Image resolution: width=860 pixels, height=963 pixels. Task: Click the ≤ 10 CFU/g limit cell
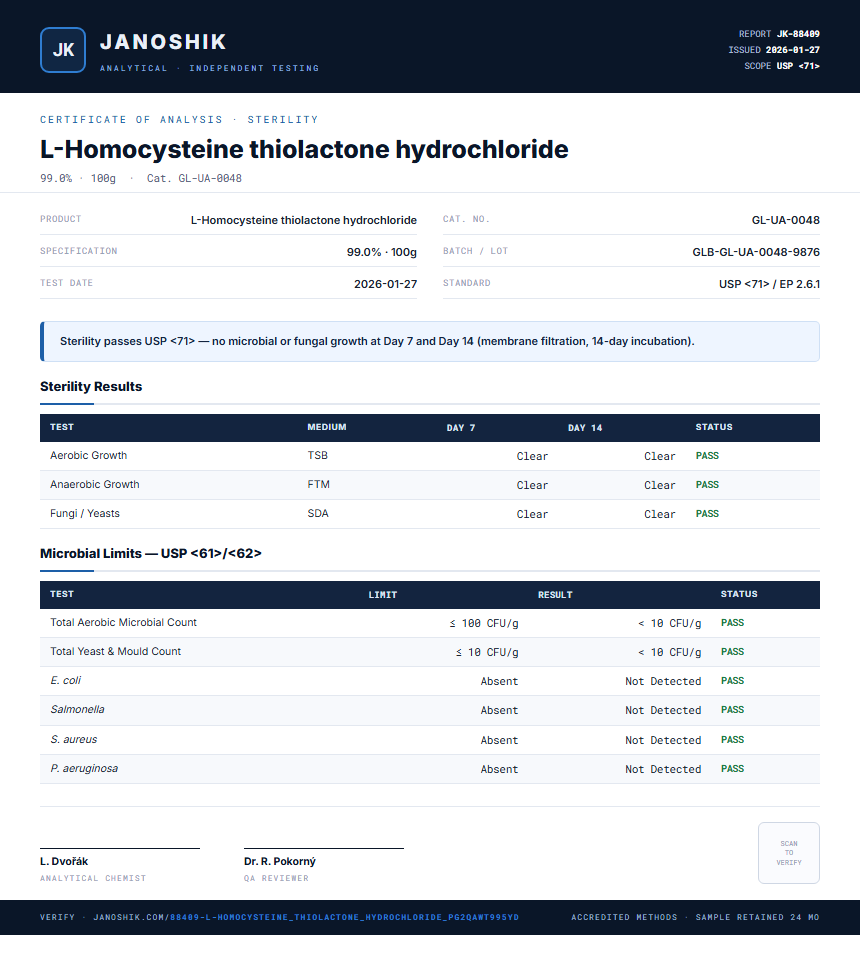(x=487, y=652)
